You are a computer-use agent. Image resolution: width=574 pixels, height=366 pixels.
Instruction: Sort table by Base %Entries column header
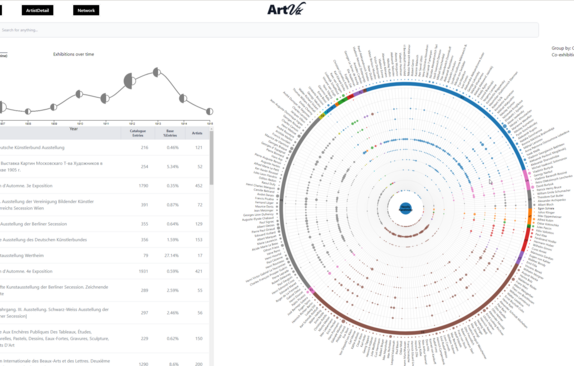170,133
